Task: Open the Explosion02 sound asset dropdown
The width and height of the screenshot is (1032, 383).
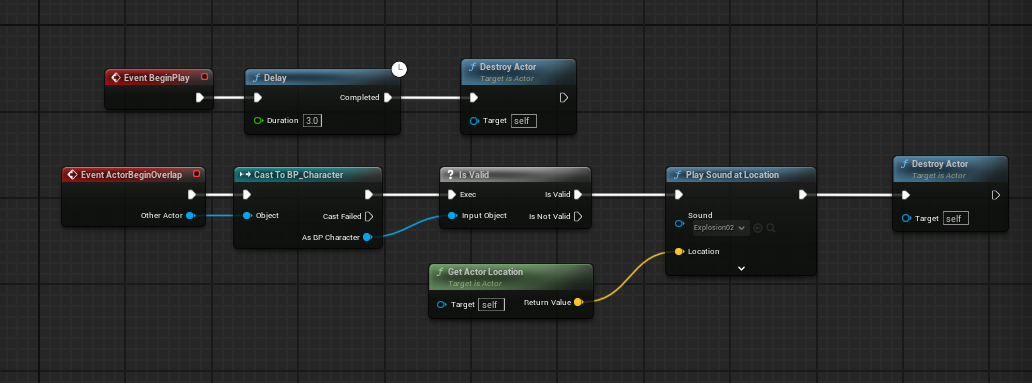Action: click(721, 228)
